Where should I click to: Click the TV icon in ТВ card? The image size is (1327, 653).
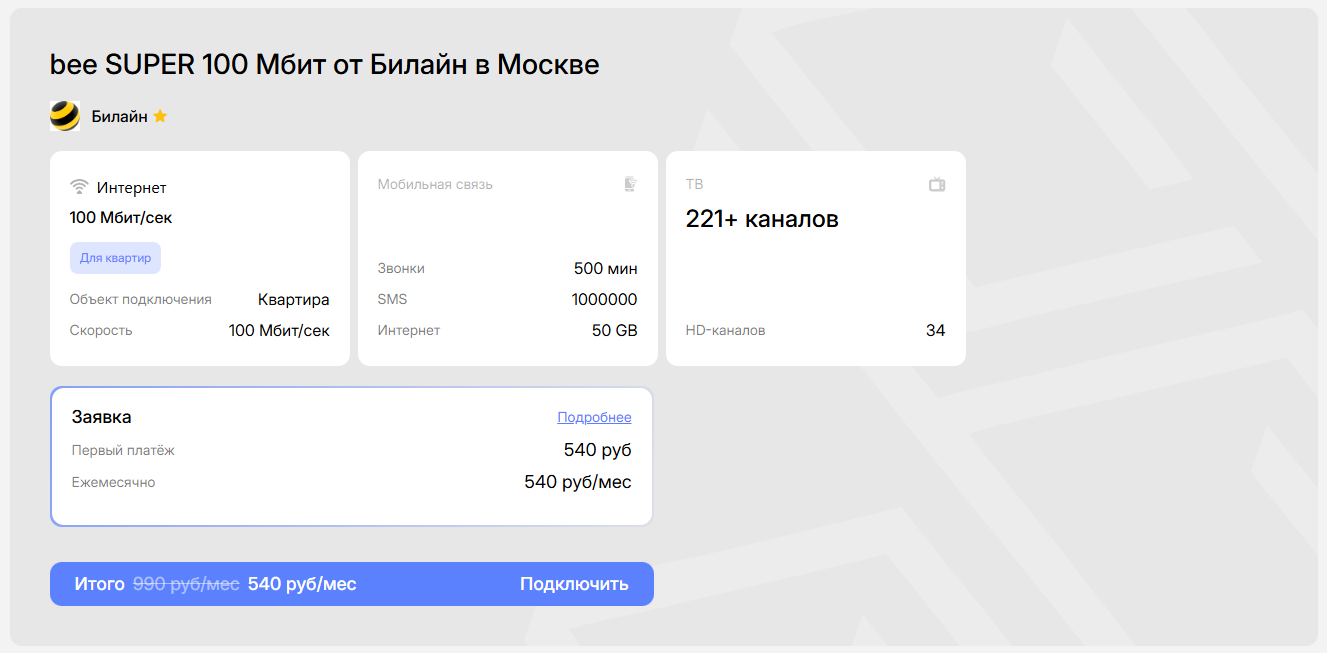coord(937,184)
